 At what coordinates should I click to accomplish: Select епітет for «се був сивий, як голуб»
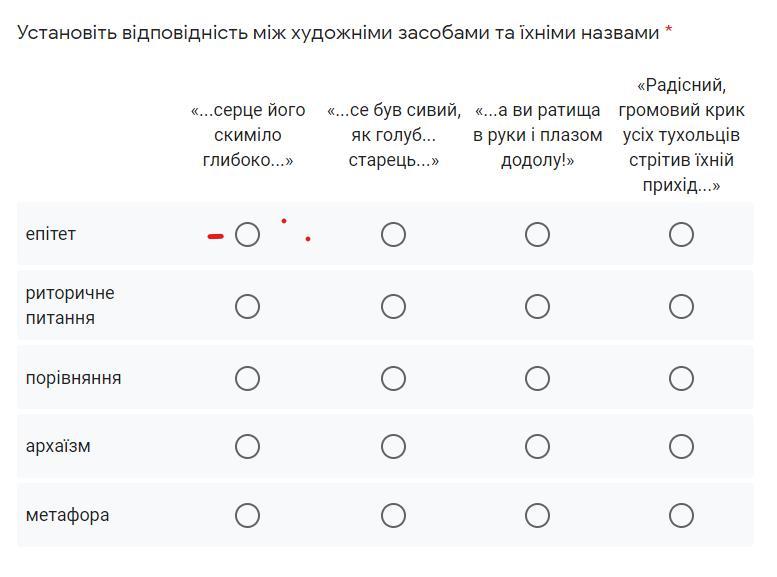point(393,234)
